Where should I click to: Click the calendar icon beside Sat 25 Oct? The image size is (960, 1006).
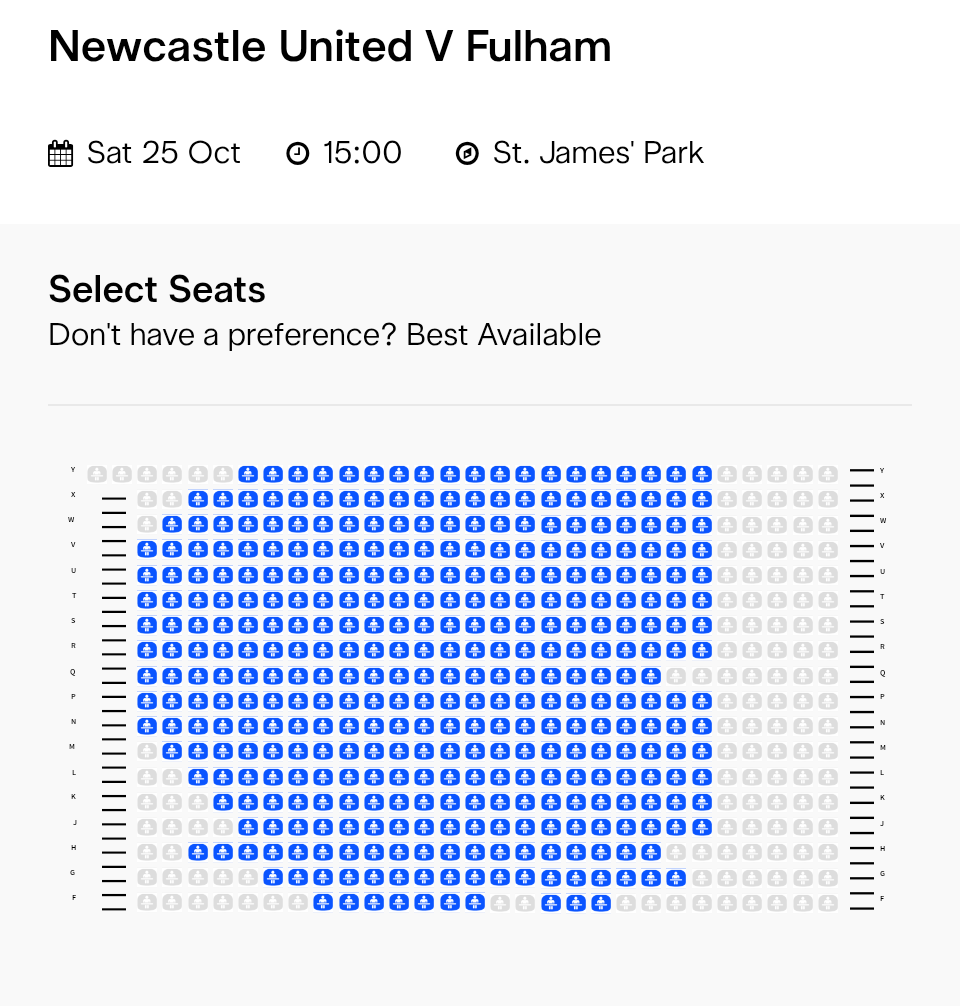61,154
